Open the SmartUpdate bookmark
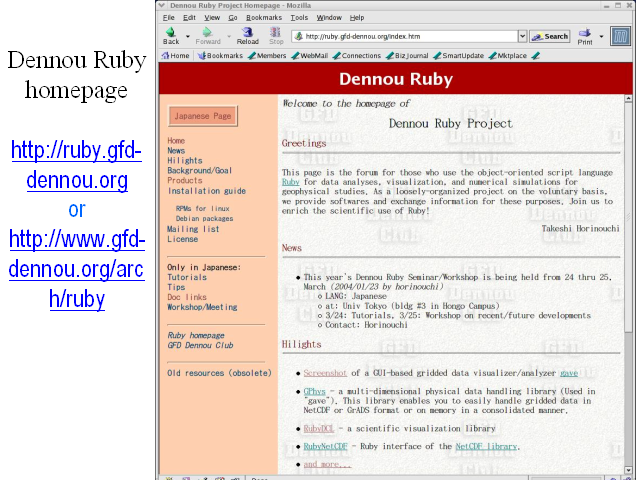This screenshot has width=640, height=480. (x=459, y=56)
